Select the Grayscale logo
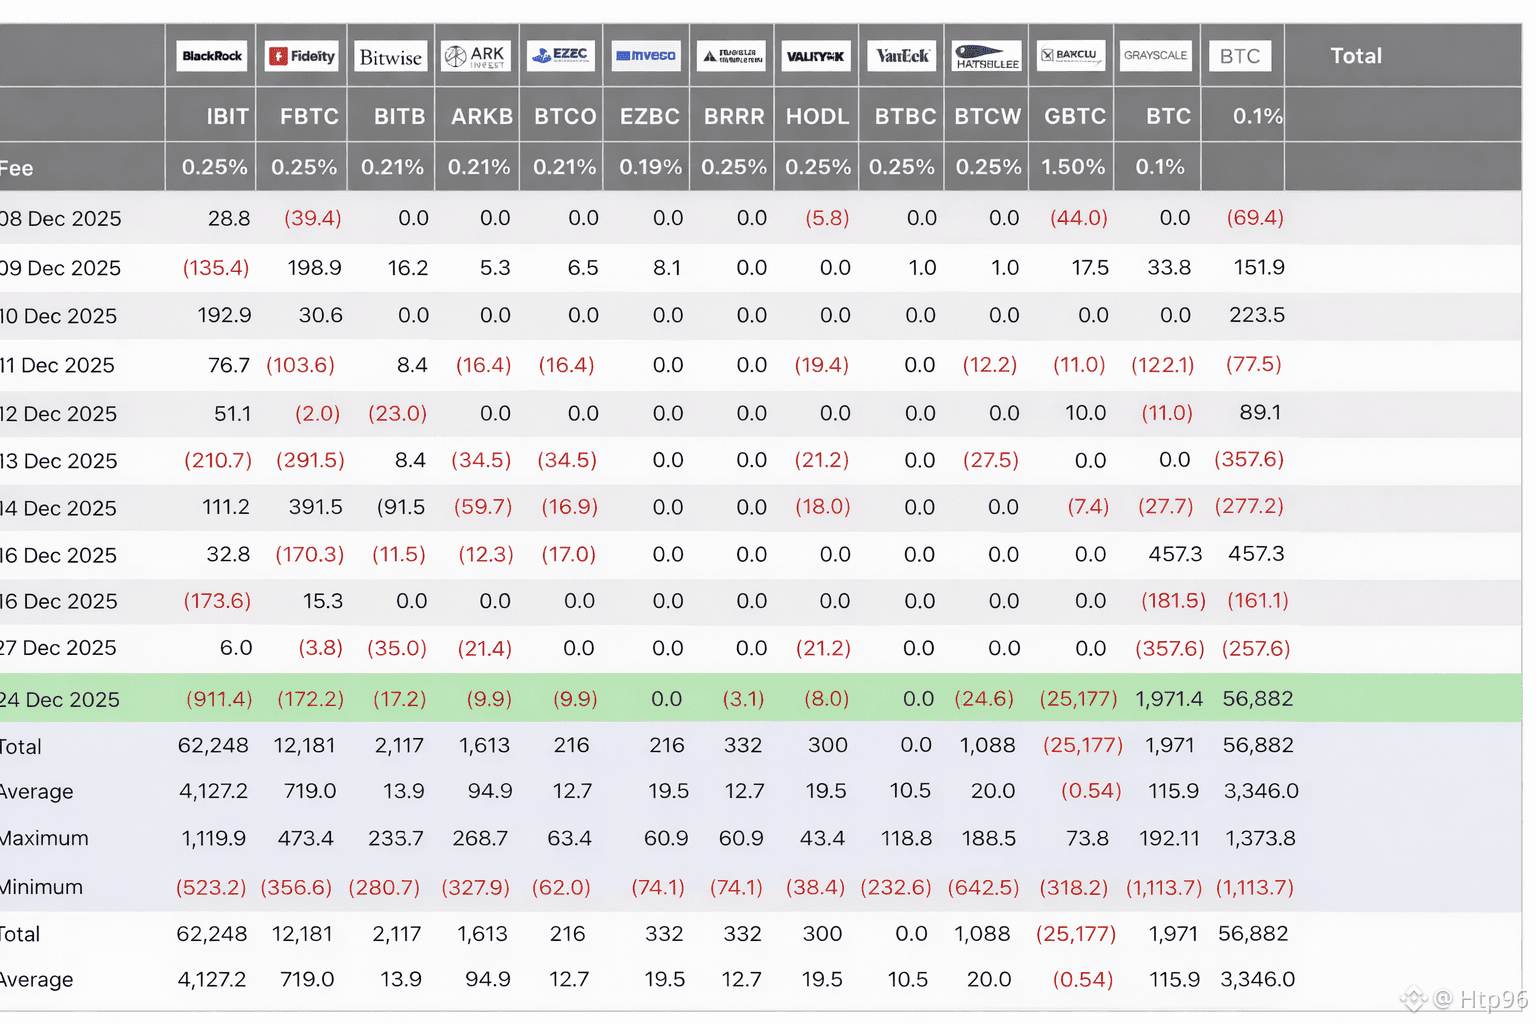The width and height of the screenshot is (1536, 1024). [1155, 56]
